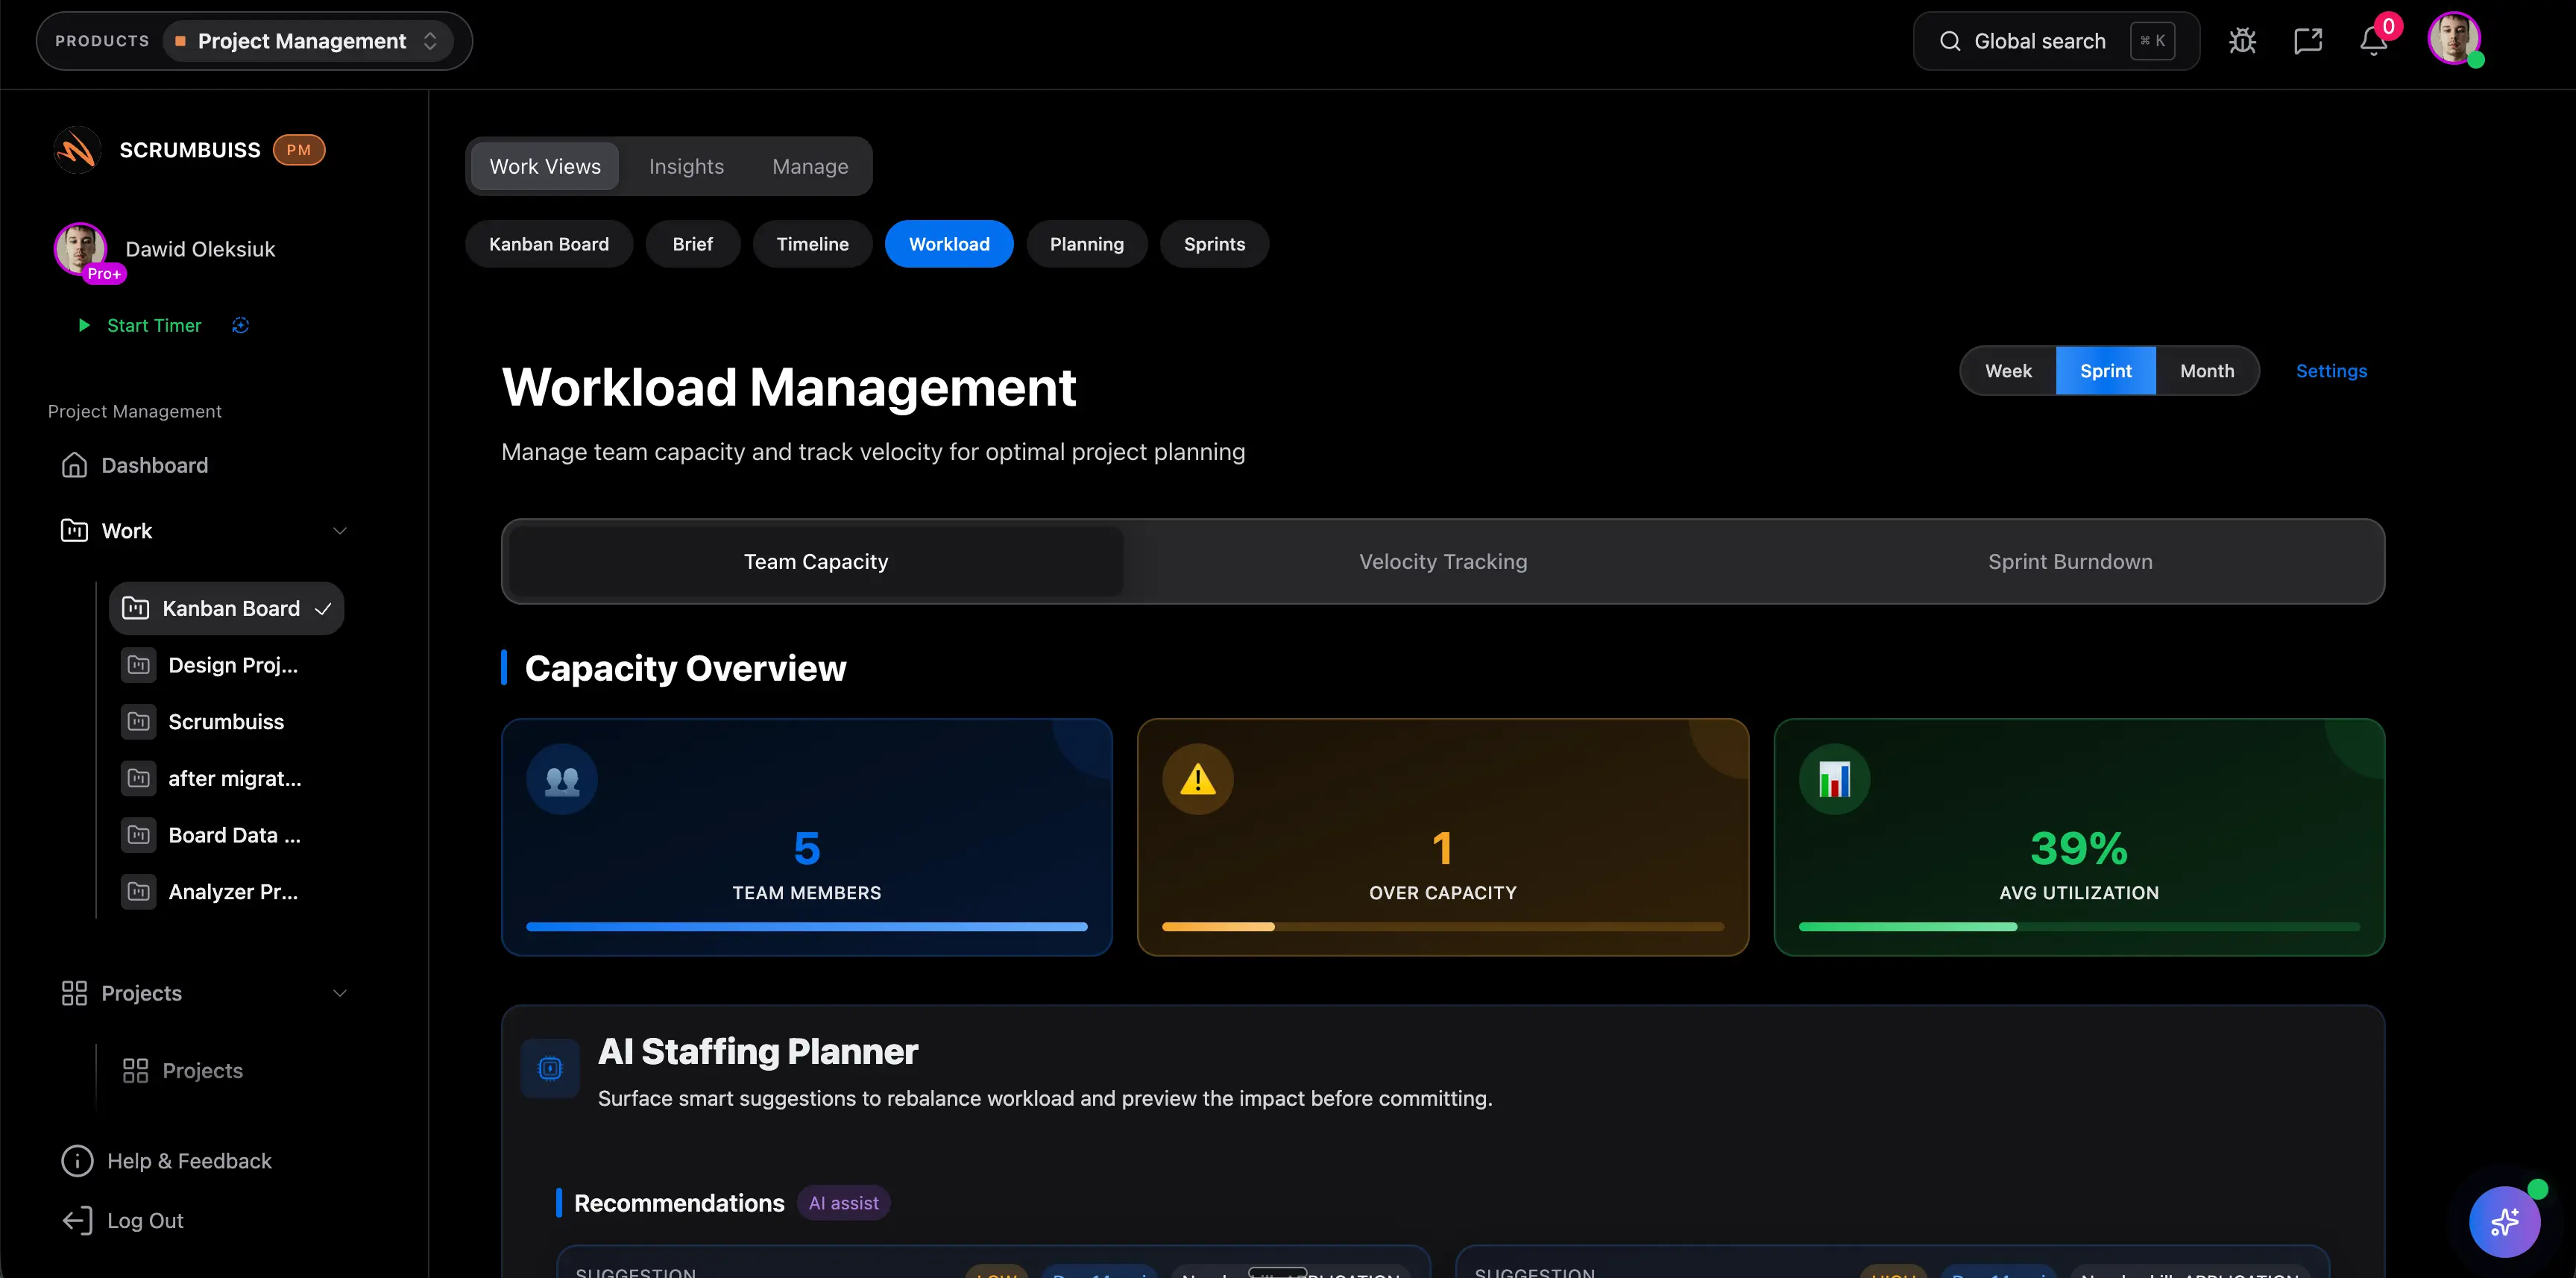2576x1278 pixels.
Task: Click the bug report icon in the top bar
Action: tap(2242, 40)
